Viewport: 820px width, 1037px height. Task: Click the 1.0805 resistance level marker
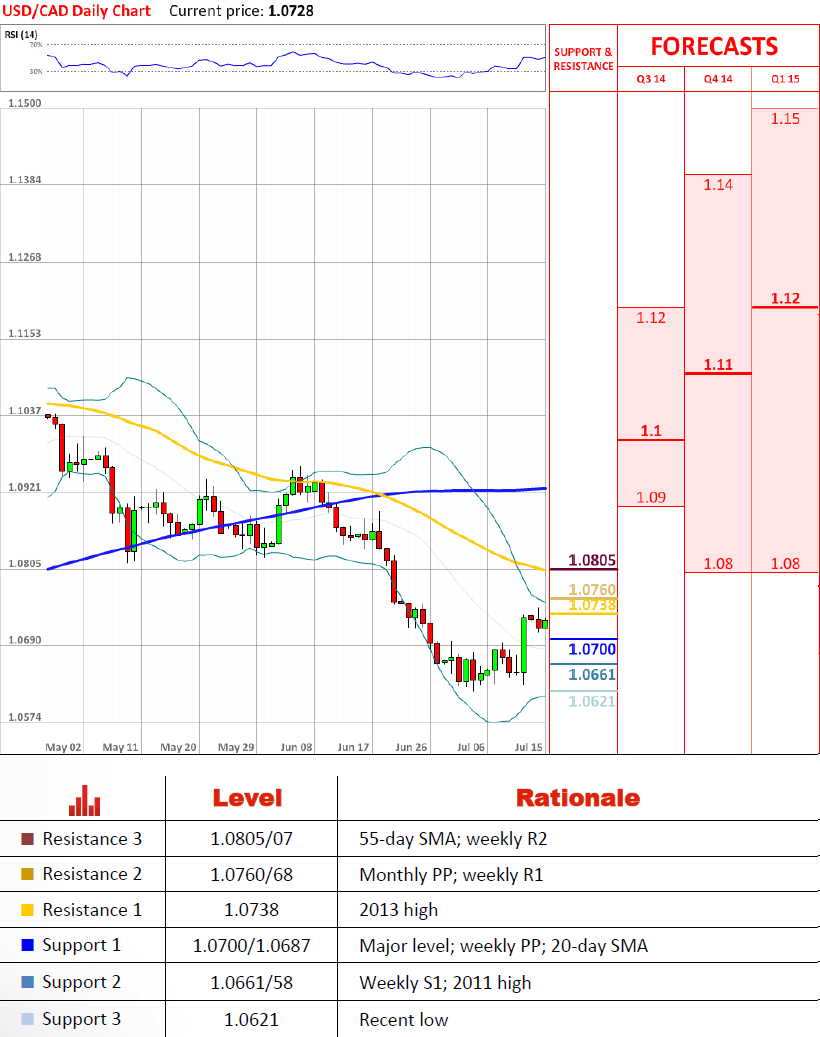[592, 561]
